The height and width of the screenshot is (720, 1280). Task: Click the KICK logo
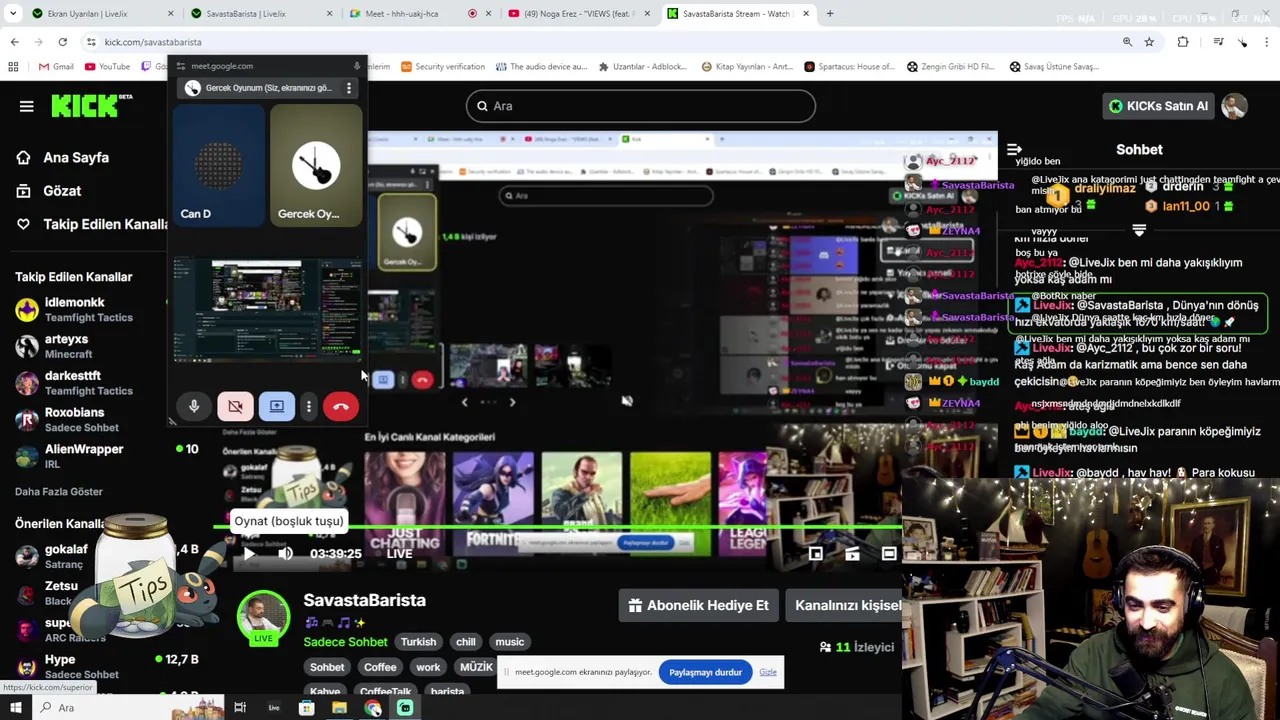[91, 106]
